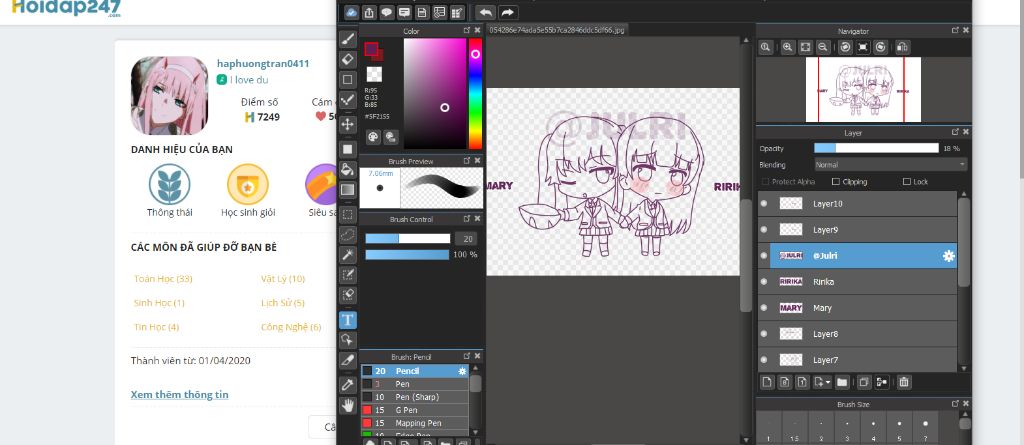Select the Brush tool in the toolbox
Screen dimensions: 1024x445
pyautogui.click(x=348, y=39)
